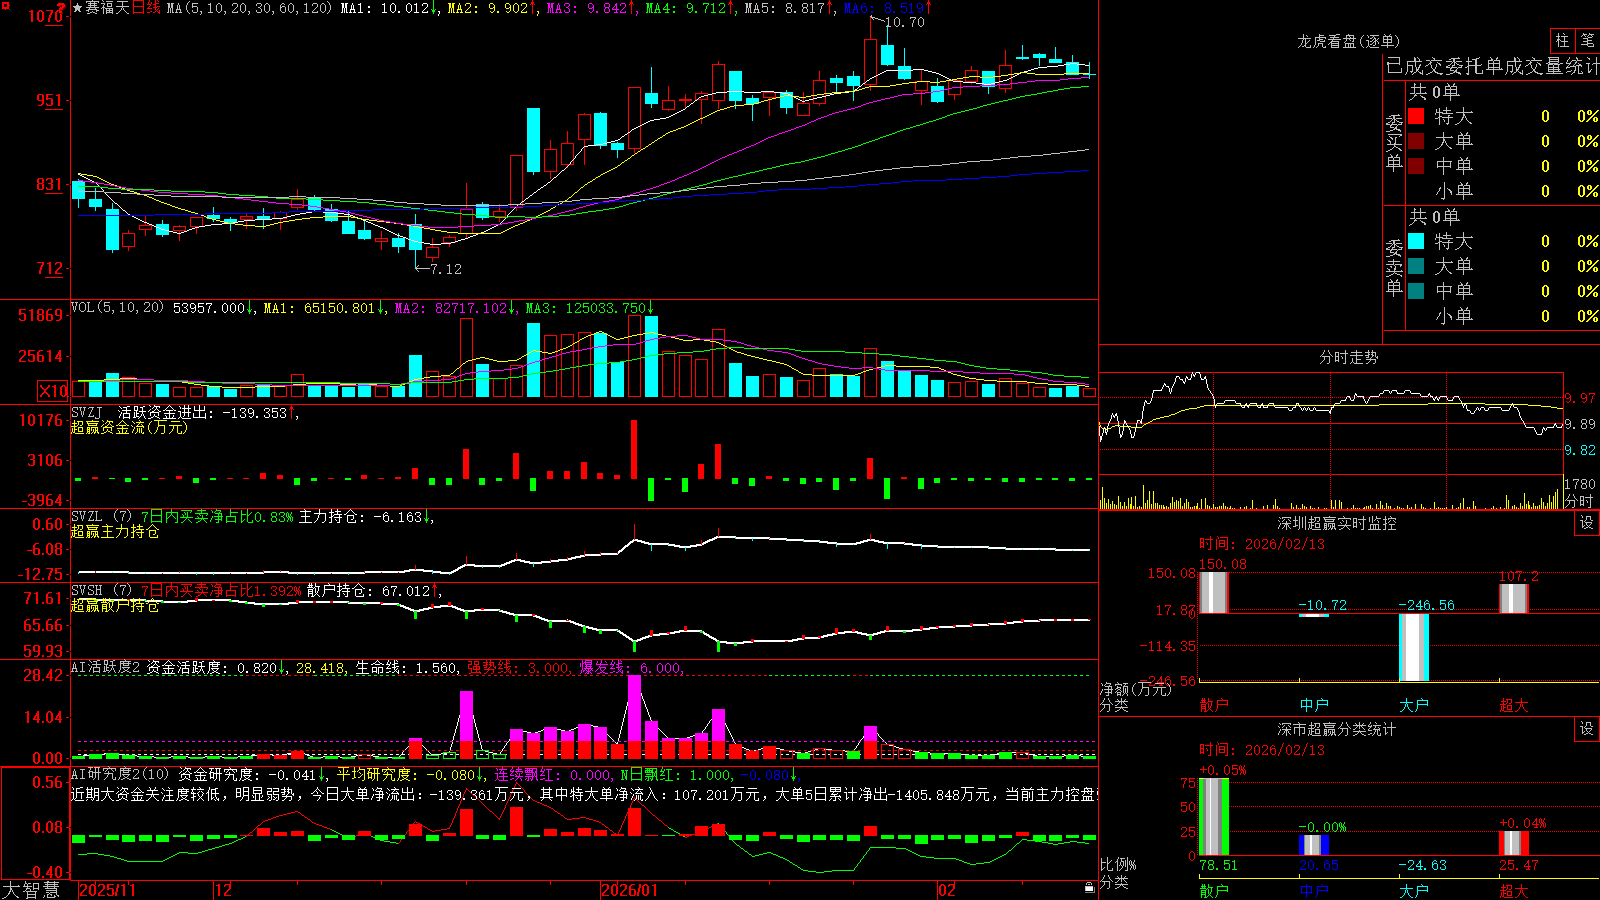Click the 大智慧 logo
Screen dimensions: 1600x900
coord(31,890)
